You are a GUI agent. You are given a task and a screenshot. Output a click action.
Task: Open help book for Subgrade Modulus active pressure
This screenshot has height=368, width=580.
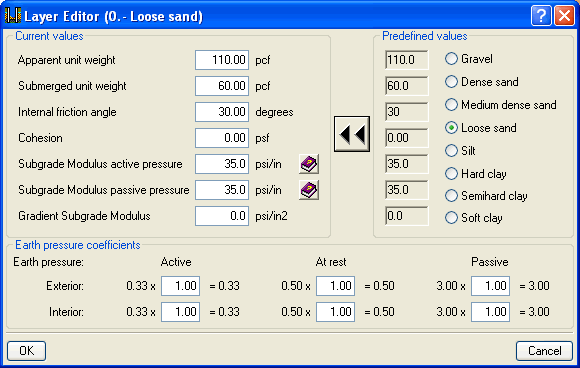click(309, 164)
